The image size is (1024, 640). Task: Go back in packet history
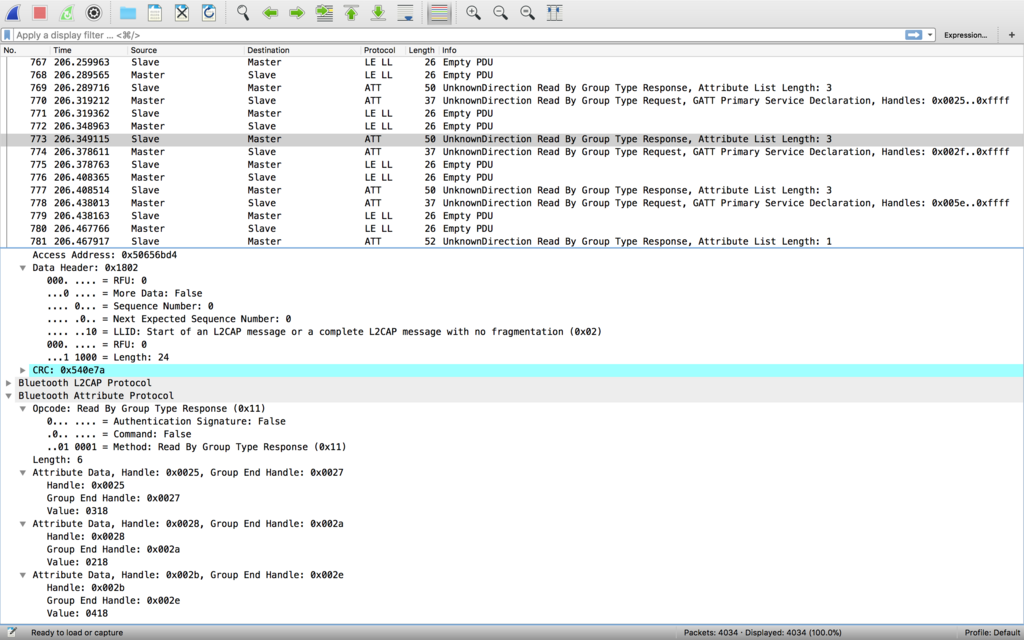(x=270, y=12)
